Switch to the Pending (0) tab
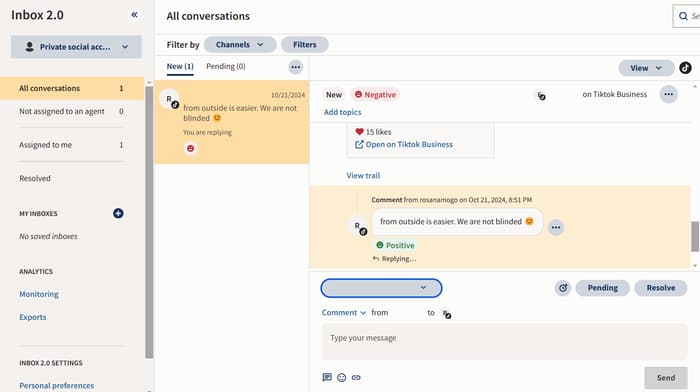This screenshot has width=700, height=392. click(225, 67)
